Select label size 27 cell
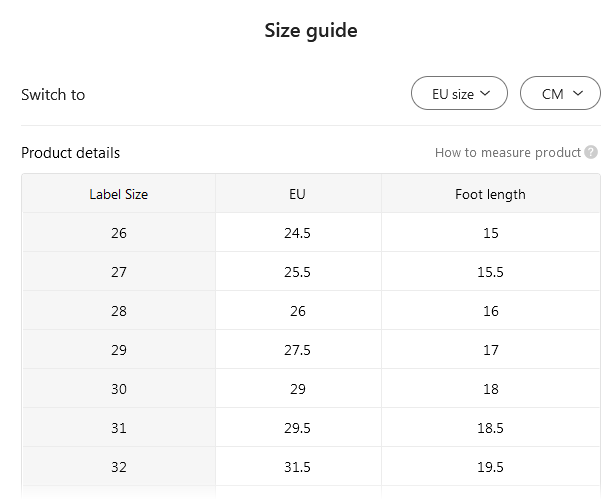Viewport: 610px width, 504px height. 119,272
